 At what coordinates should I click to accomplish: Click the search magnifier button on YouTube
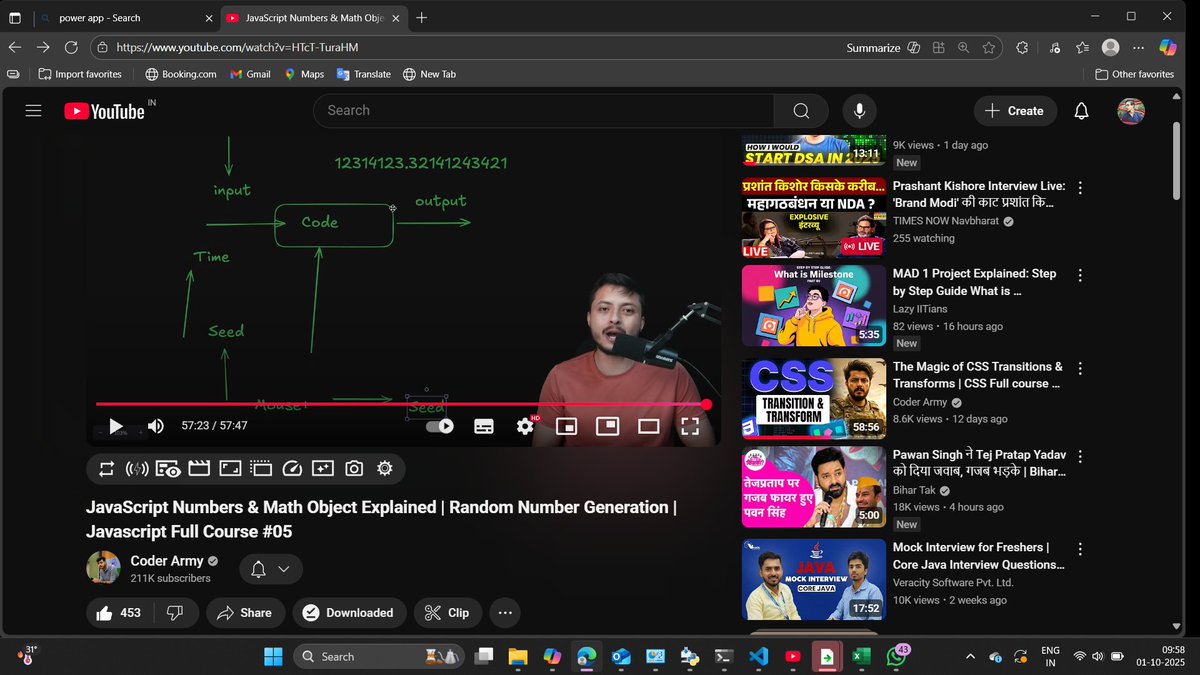point(801,111)
